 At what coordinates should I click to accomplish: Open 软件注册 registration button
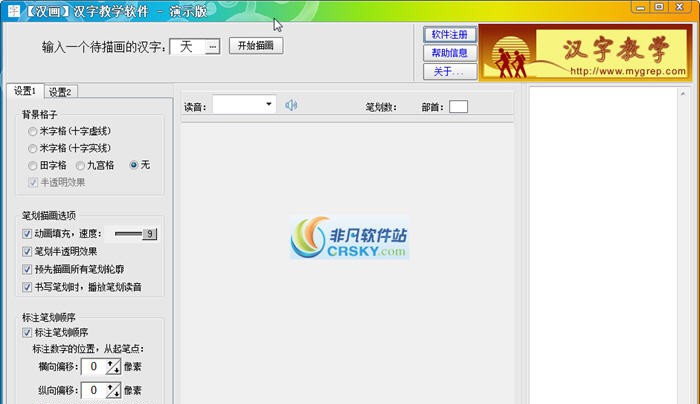tap(450, 34)
